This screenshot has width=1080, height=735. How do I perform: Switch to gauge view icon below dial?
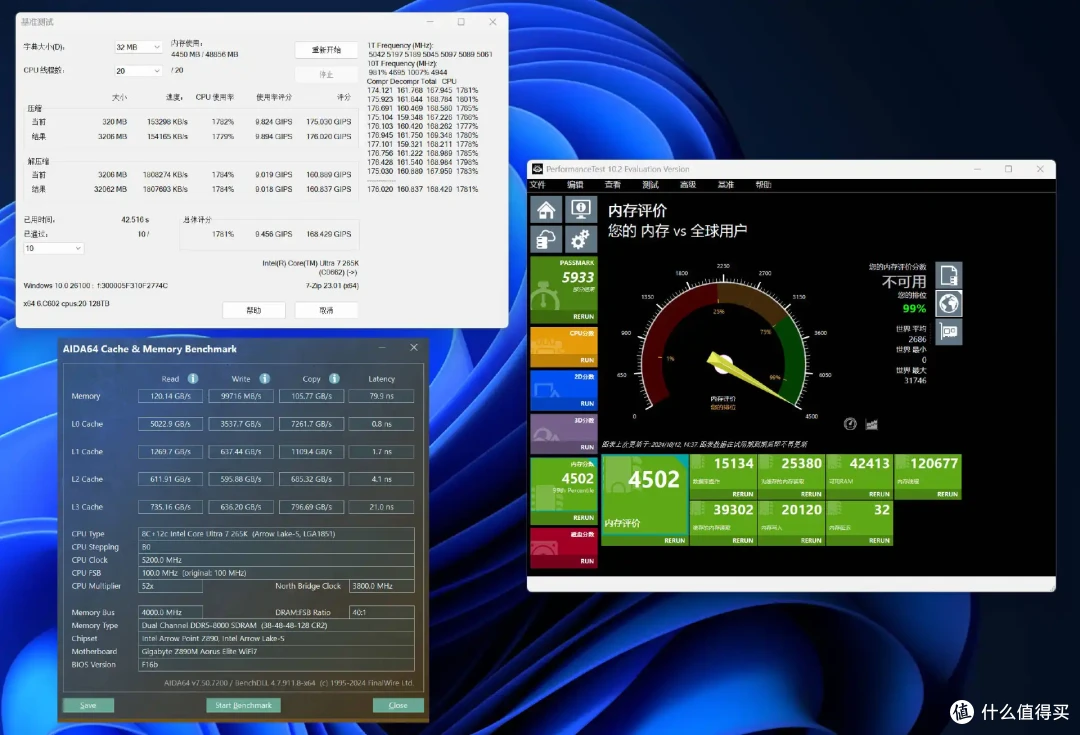point(850,424)
